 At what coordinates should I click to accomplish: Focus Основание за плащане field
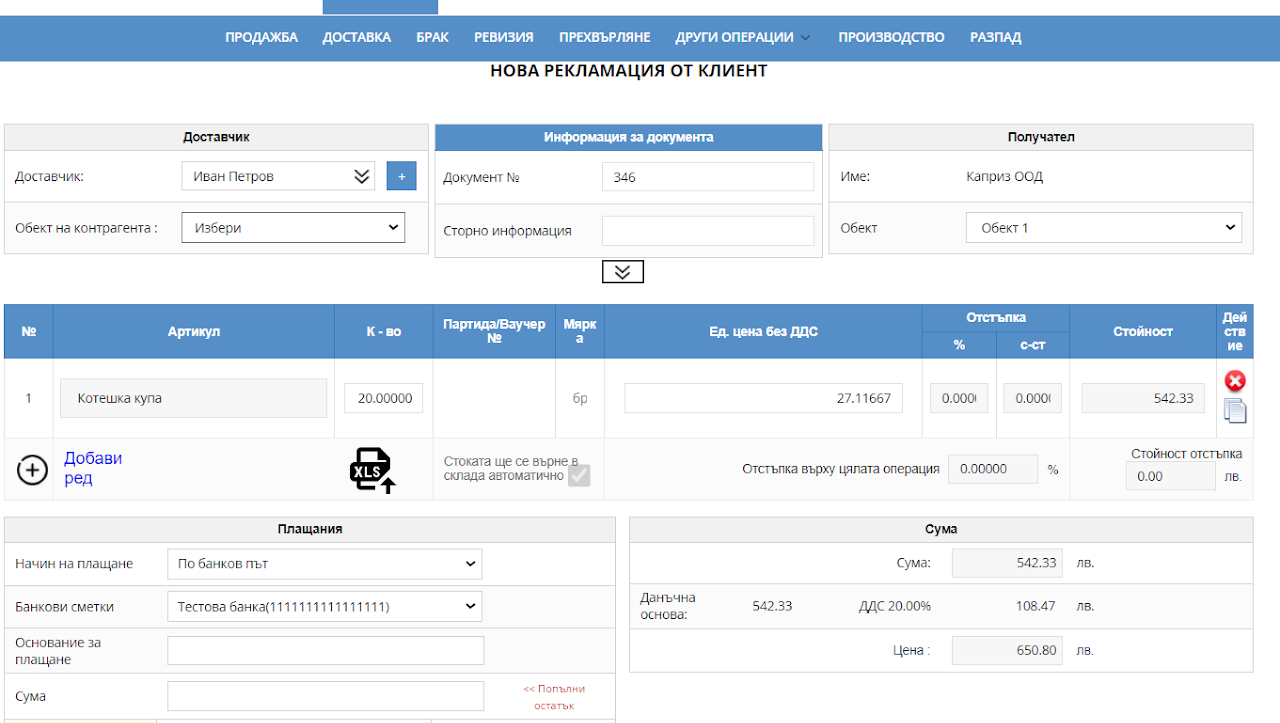coord(325,651)
